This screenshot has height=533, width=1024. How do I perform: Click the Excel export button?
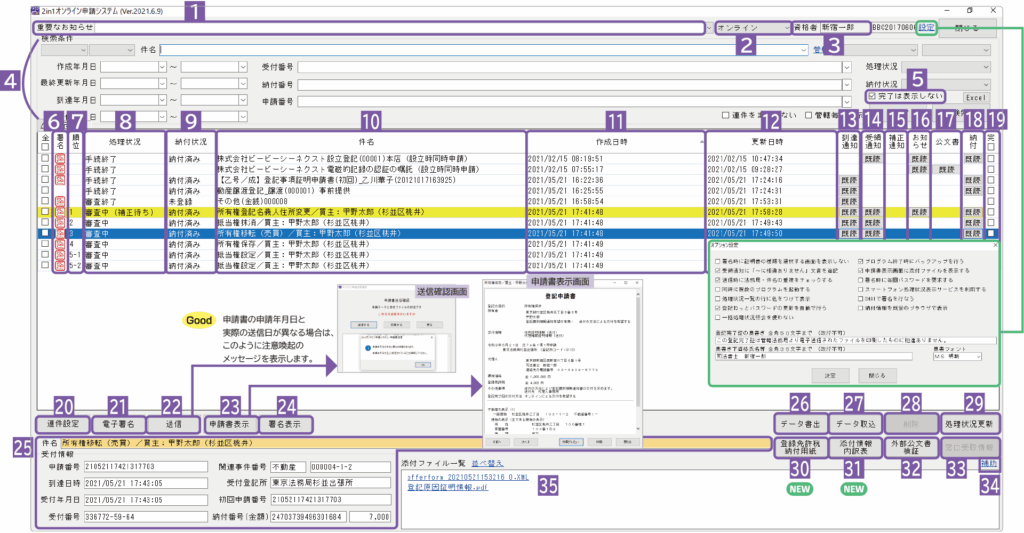click(x=976, y=98)
